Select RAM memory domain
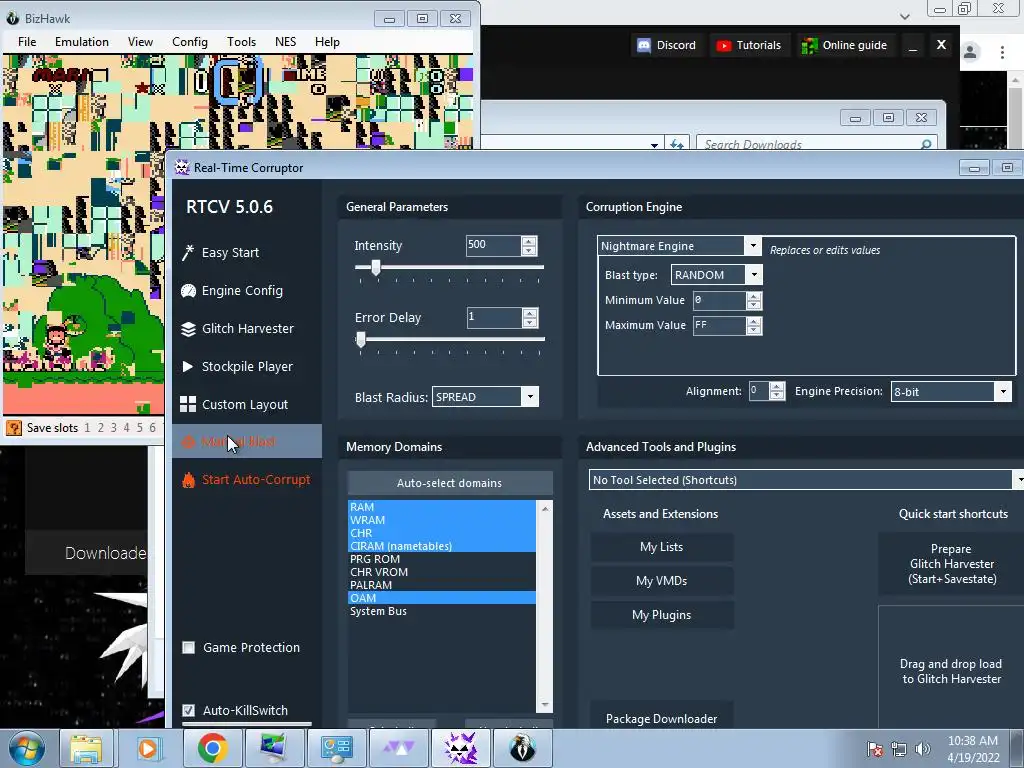The width and height of the screenshot is (1024, 768). (441, 507)
